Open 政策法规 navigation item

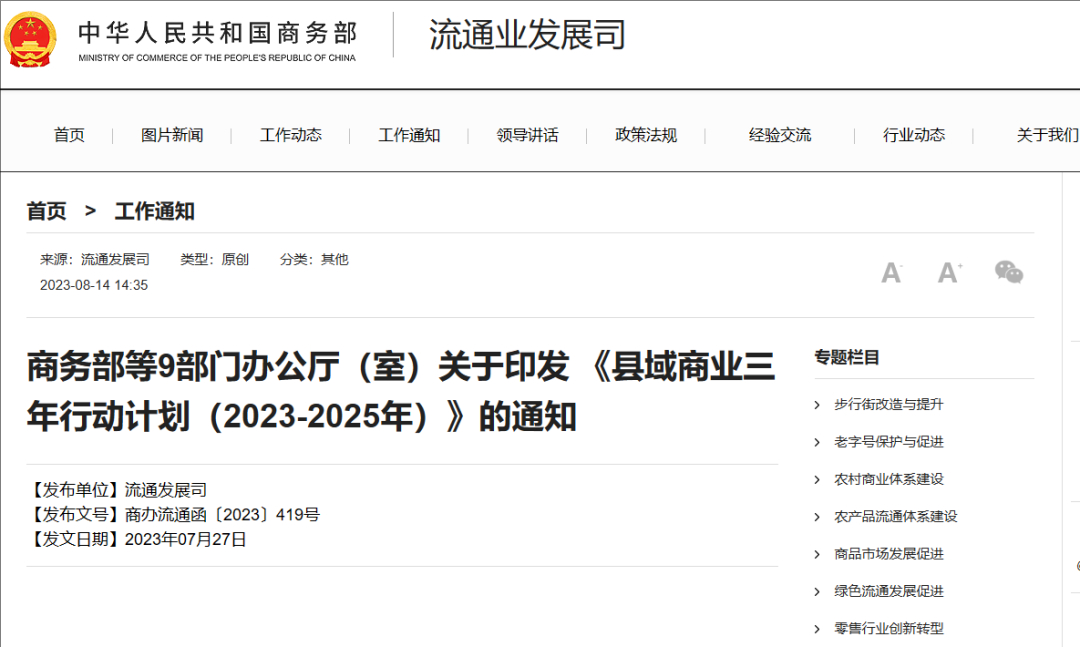click(646, 135)
